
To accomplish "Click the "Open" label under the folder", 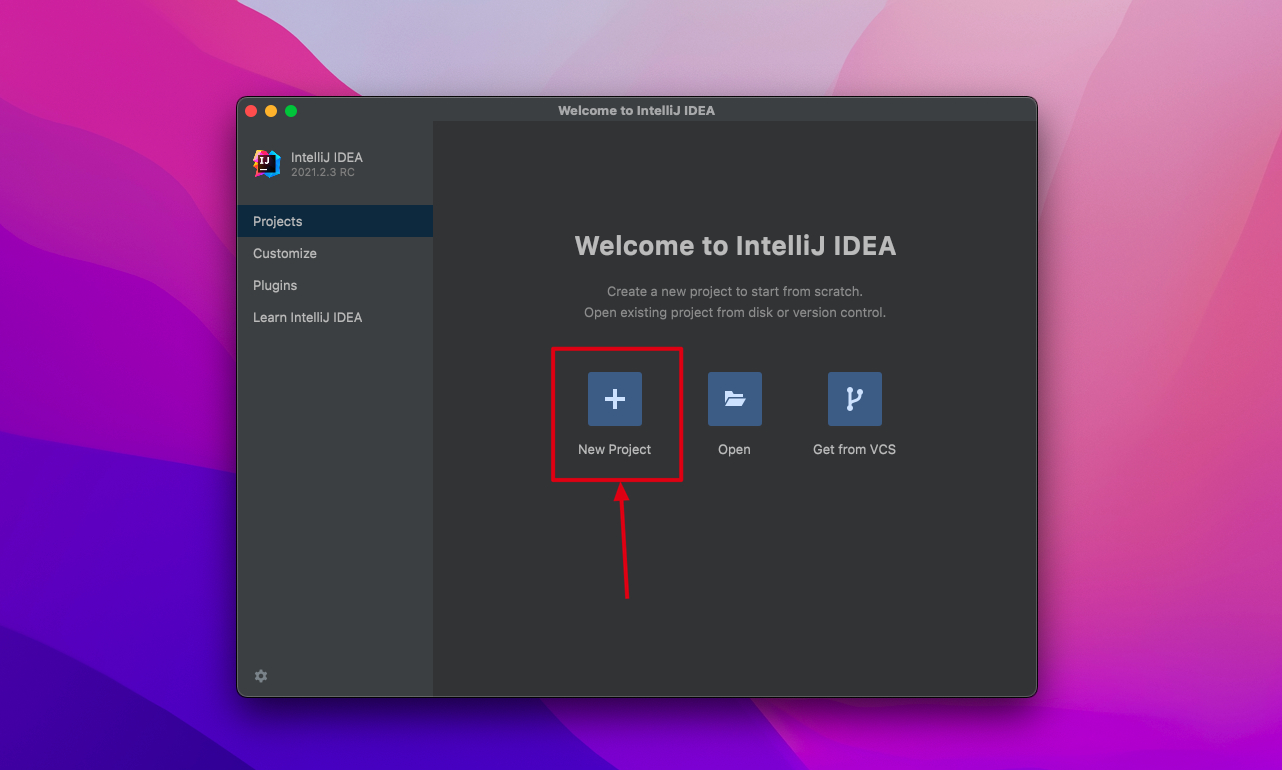I will pos(734,450).
